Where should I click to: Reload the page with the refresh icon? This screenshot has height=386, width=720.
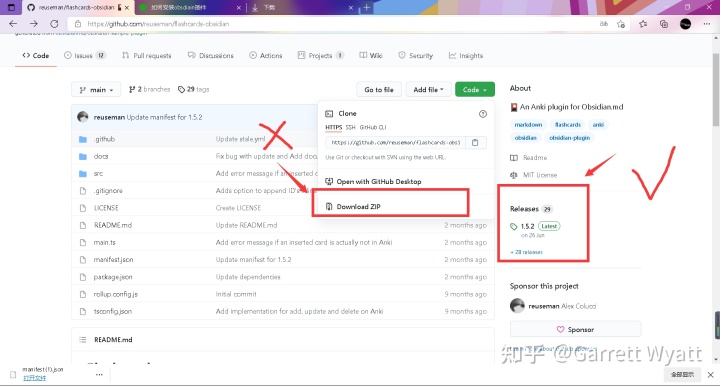(x=54, y=24)
